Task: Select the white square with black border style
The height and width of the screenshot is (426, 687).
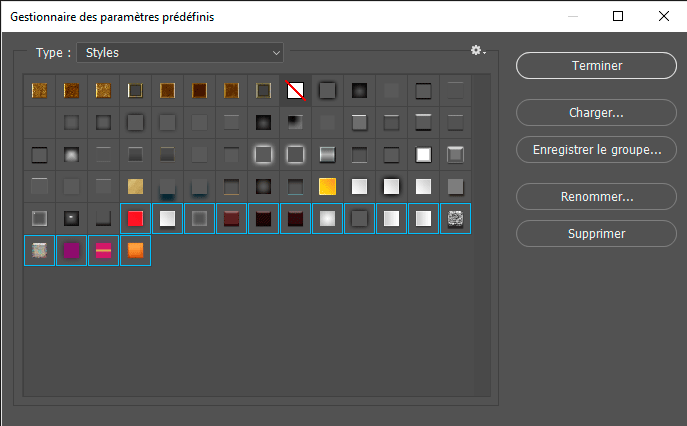Action: [x=423, y=155]
